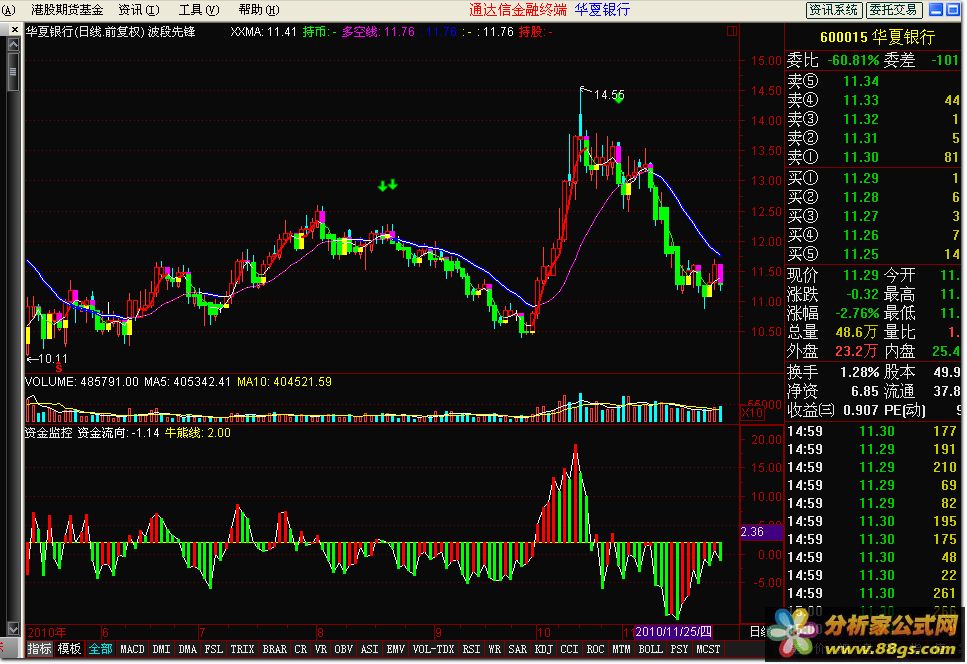967x664 pixels.
Task: Select the FSL indicator tab
Action: (213, 649)
